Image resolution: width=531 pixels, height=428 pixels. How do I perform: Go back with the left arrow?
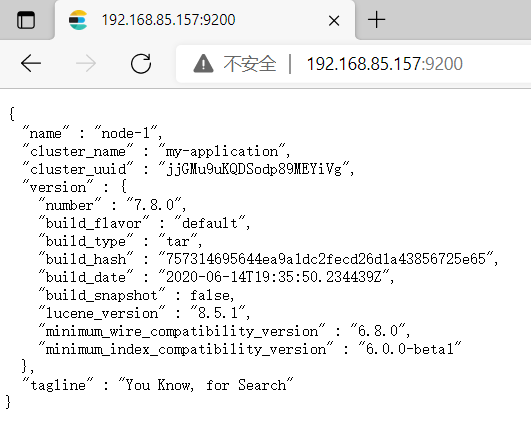pos(31,63)
